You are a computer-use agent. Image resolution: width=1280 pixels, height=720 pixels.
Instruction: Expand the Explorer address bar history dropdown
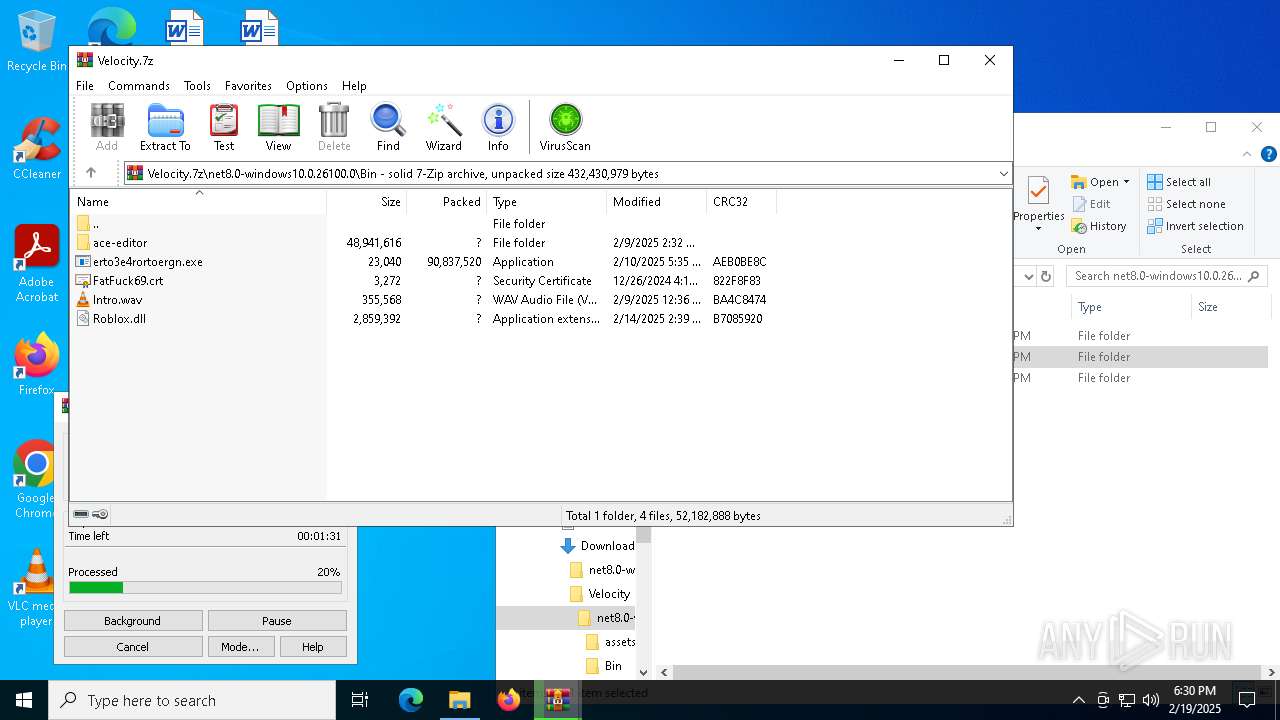click(x=1026, y=276)
